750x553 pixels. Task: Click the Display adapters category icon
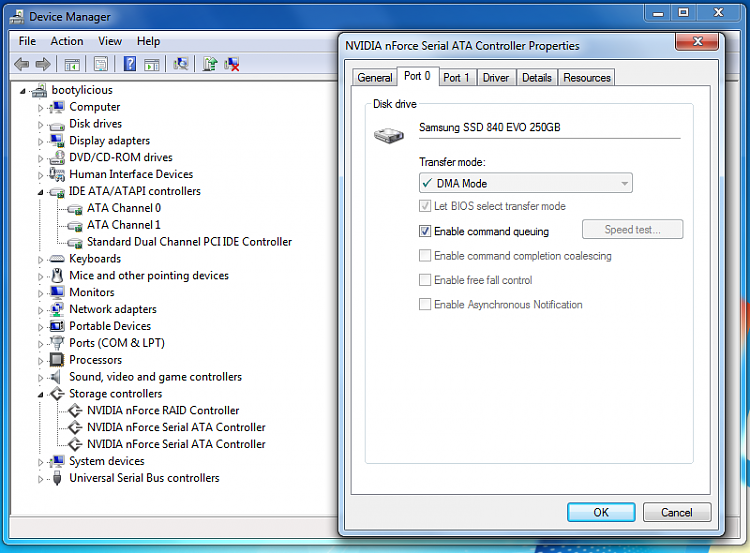57,141
